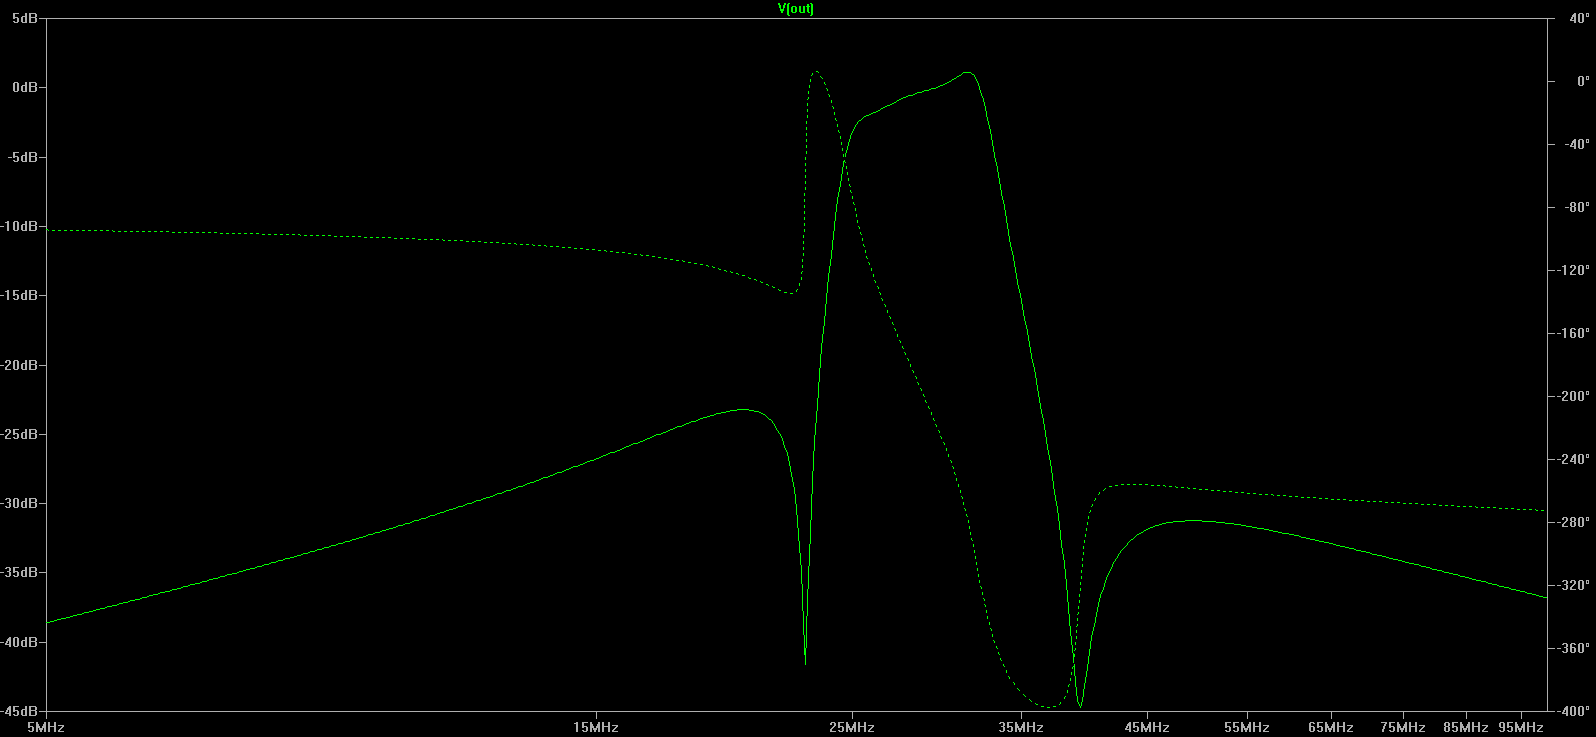Click the 25MHz frequency axis label
This screenshot has width=1596, height=737.
pyautogui.click(x=851, y=727)
